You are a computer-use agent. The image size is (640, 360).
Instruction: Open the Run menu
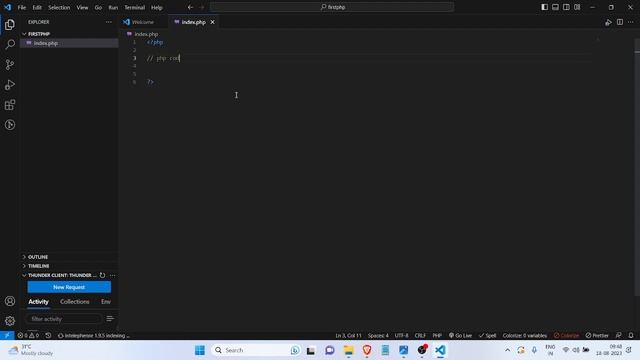[x=113, y=7]
